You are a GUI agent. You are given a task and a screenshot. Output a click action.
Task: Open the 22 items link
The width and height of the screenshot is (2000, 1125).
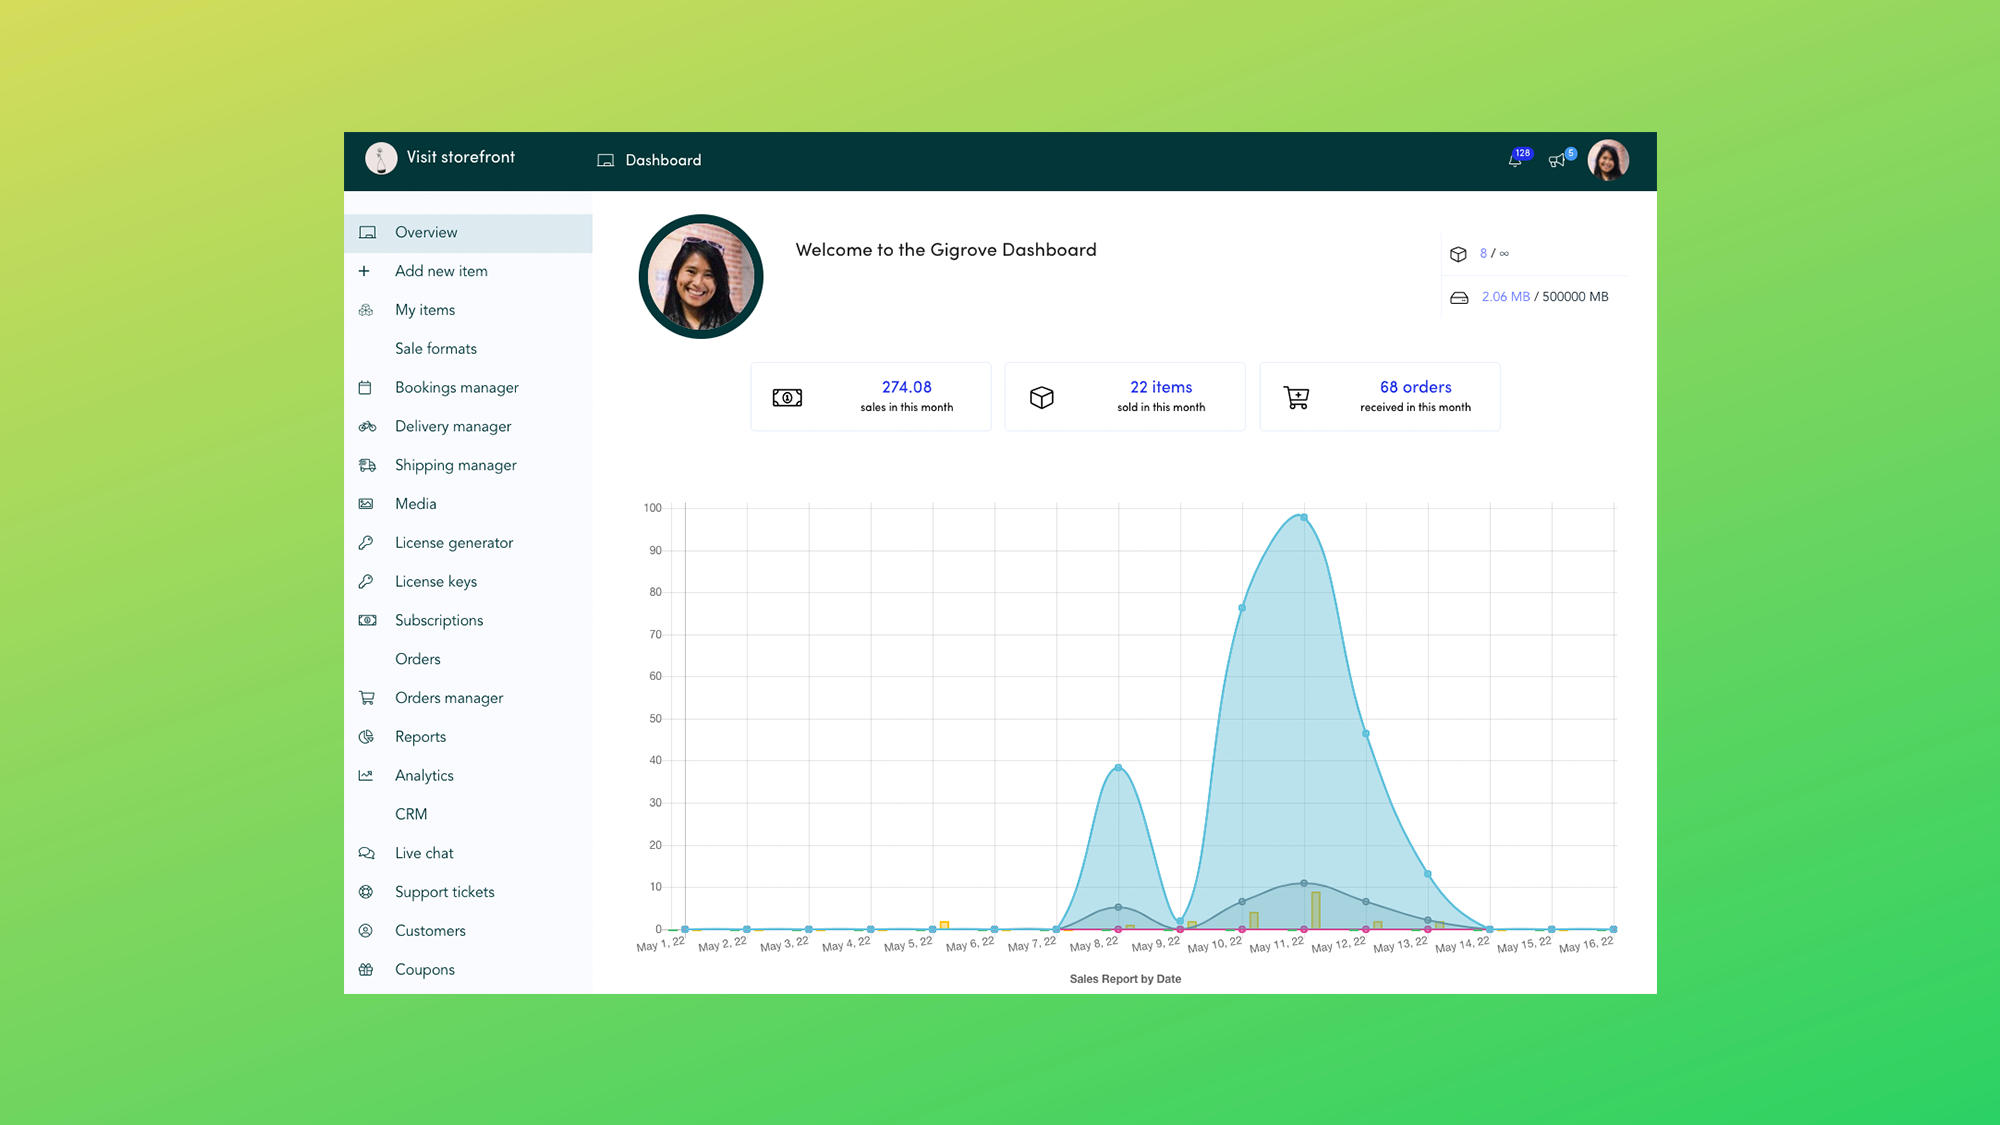1161,387
